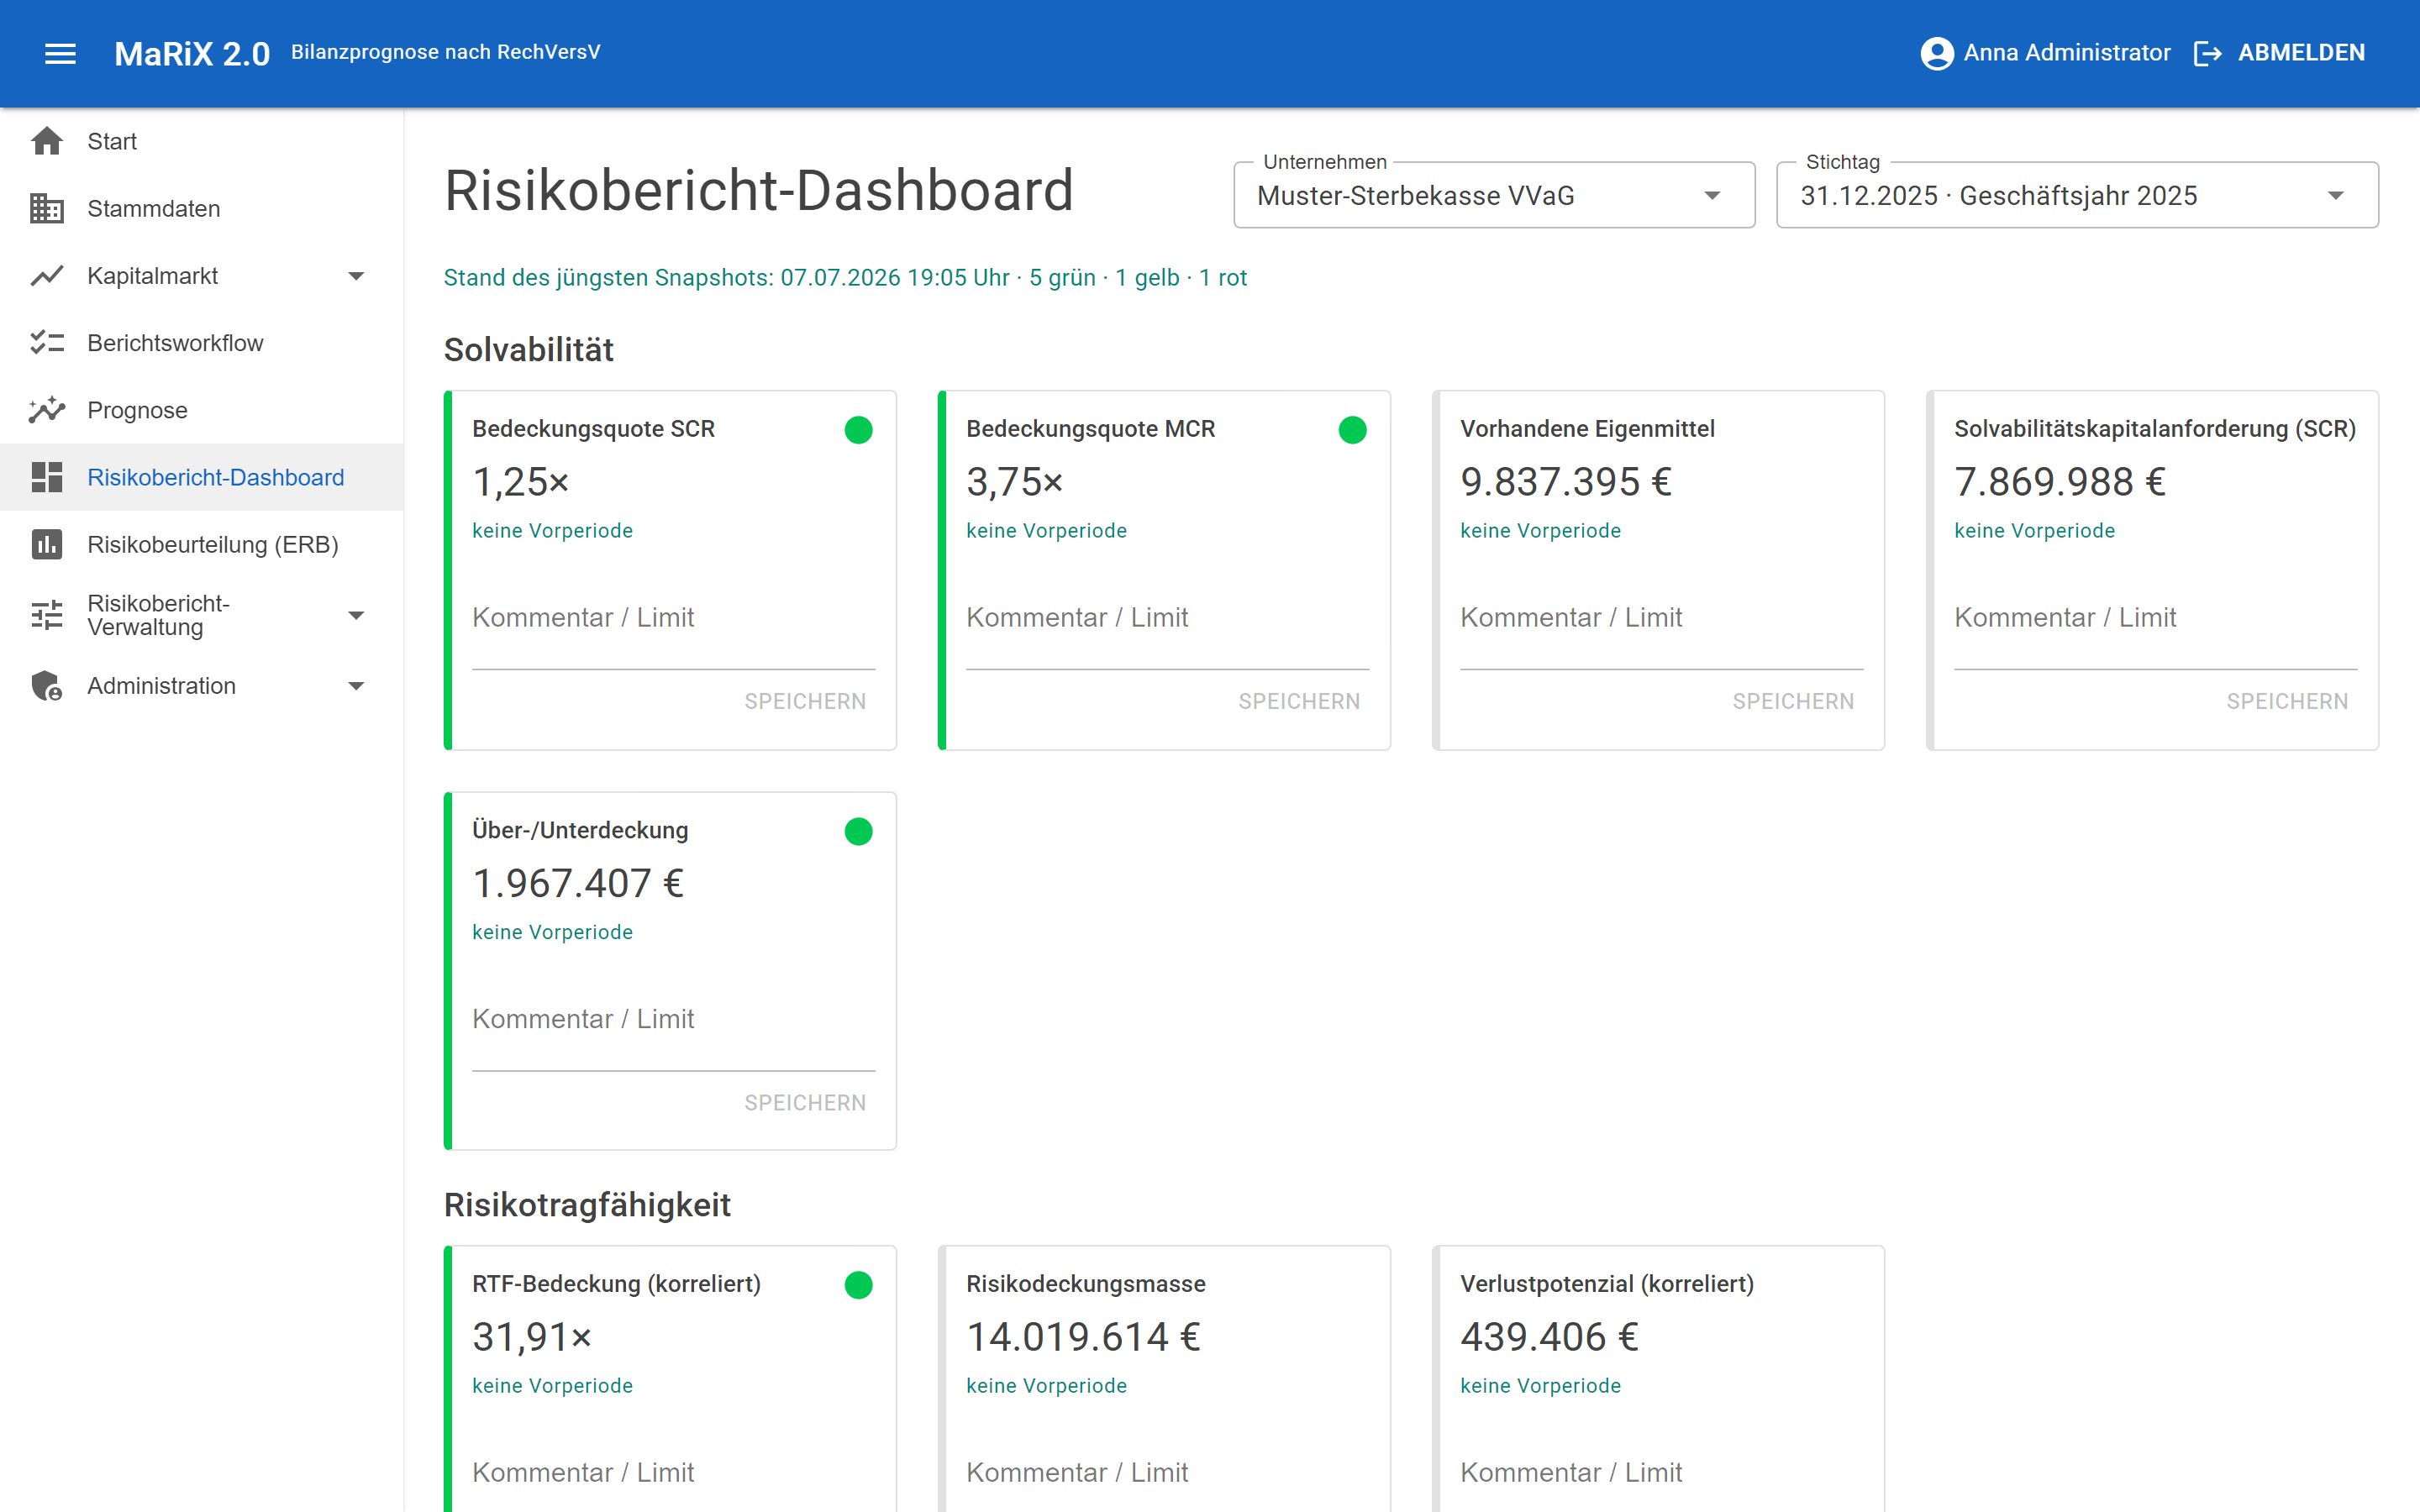Click value 9.837.395 €
This screenshot has width=2420, height=1512.
click(1566, 482)
